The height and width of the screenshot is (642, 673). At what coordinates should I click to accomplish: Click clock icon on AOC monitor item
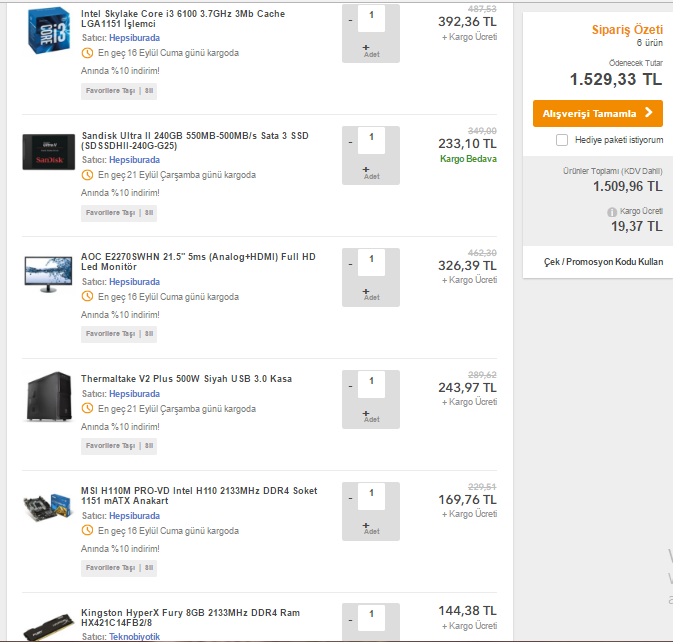[x=88, y=297]
